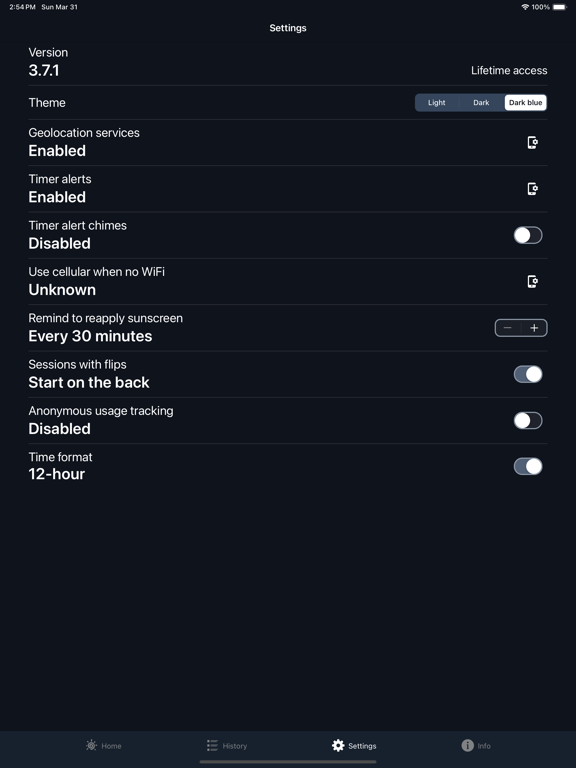Select the Dark theme

click(481, 102)
